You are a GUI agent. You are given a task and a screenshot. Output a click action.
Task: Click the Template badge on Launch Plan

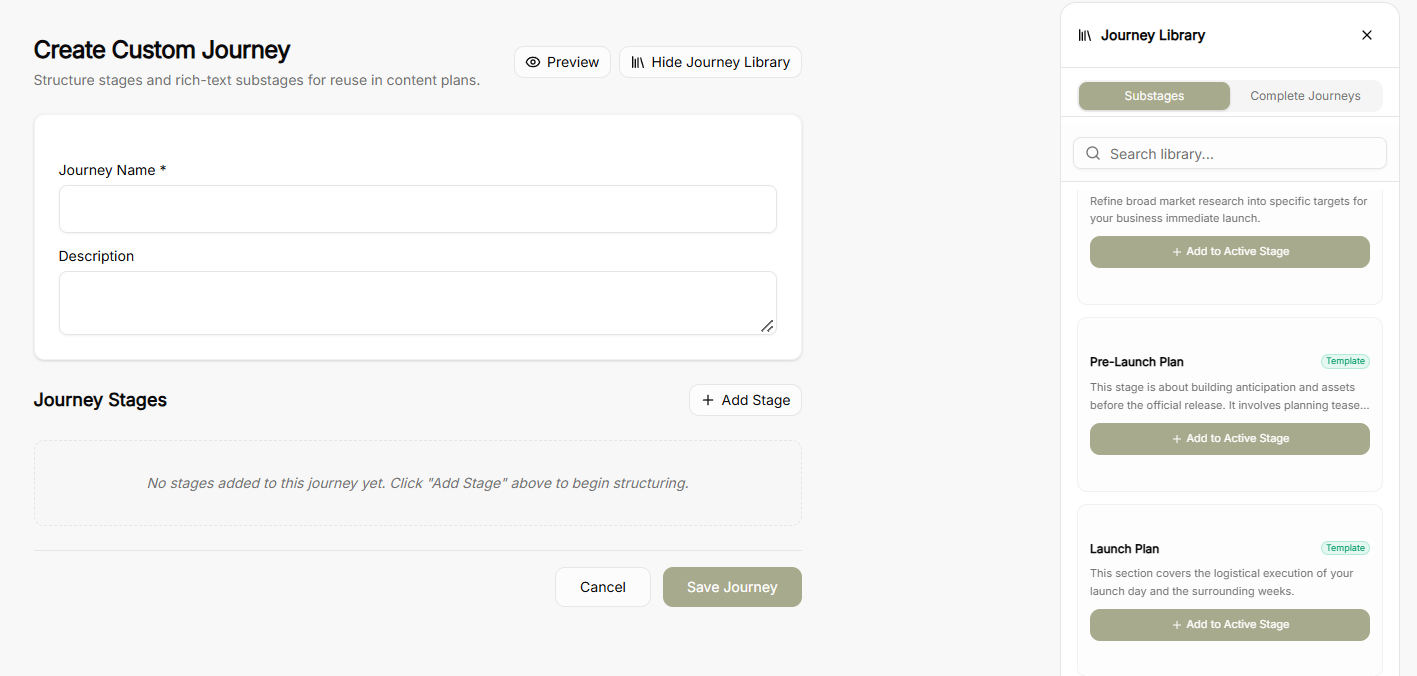click(1345, 548)
